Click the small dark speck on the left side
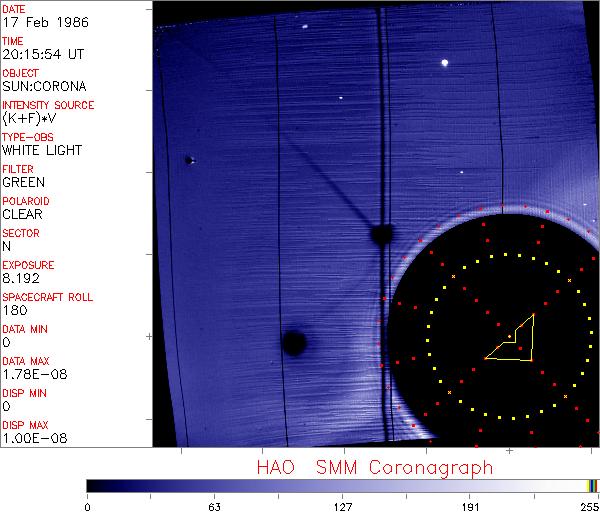600x512 pixels. tap(188, 159)
